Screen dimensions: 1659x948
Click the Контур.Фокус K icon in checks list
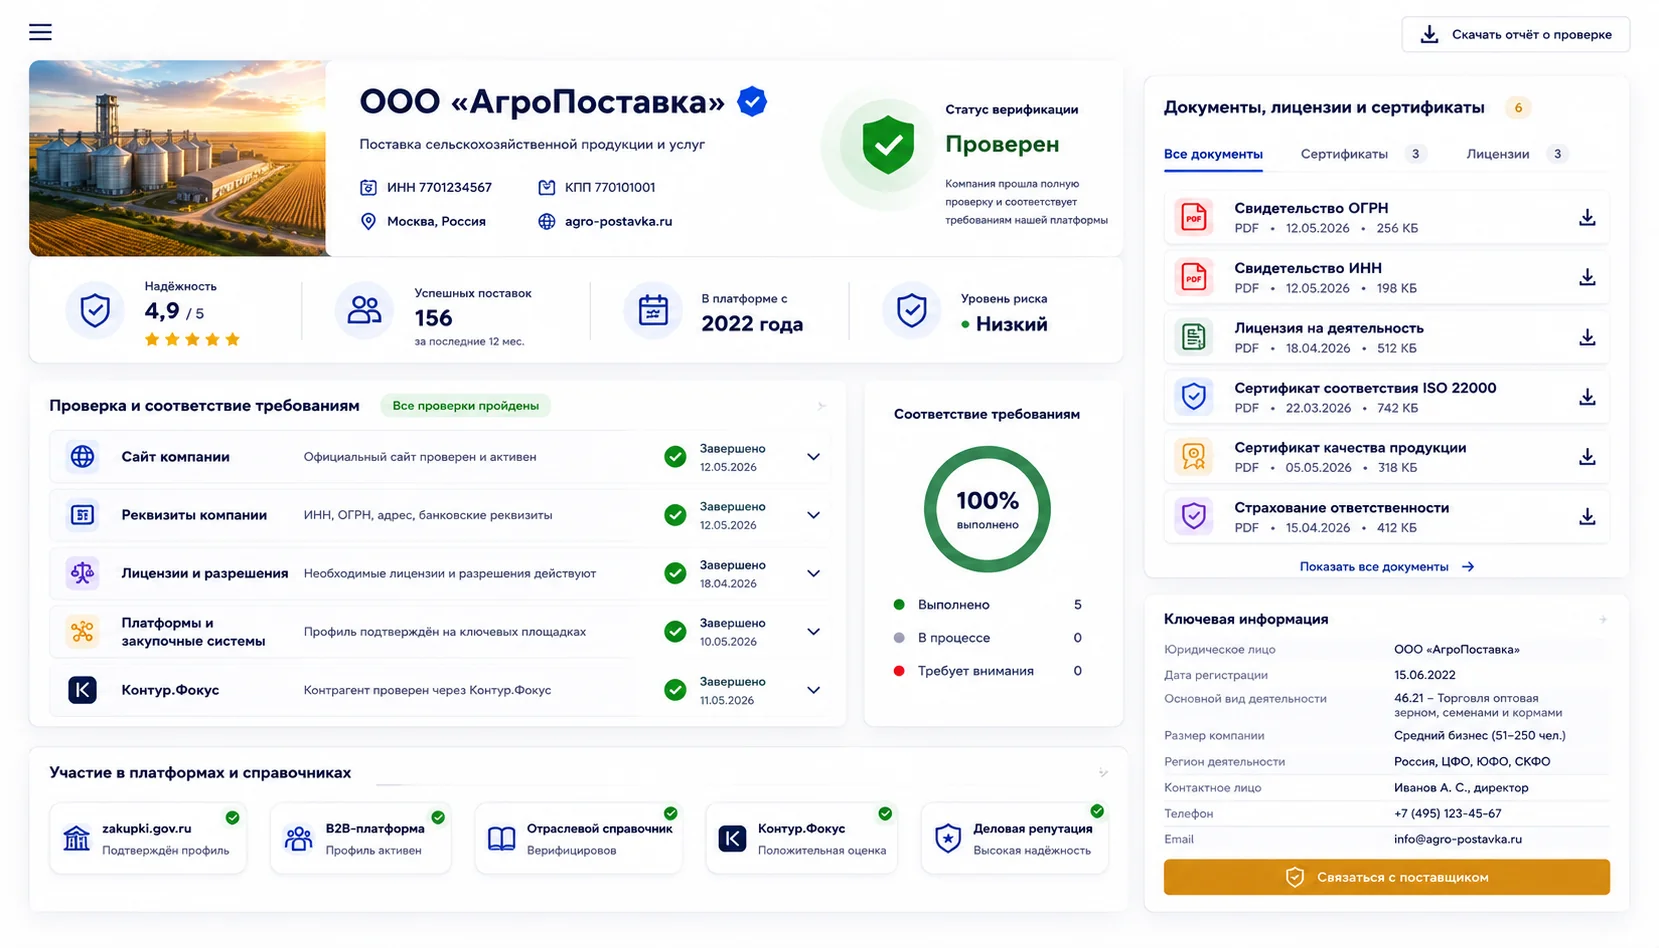(x=82, y=690)
